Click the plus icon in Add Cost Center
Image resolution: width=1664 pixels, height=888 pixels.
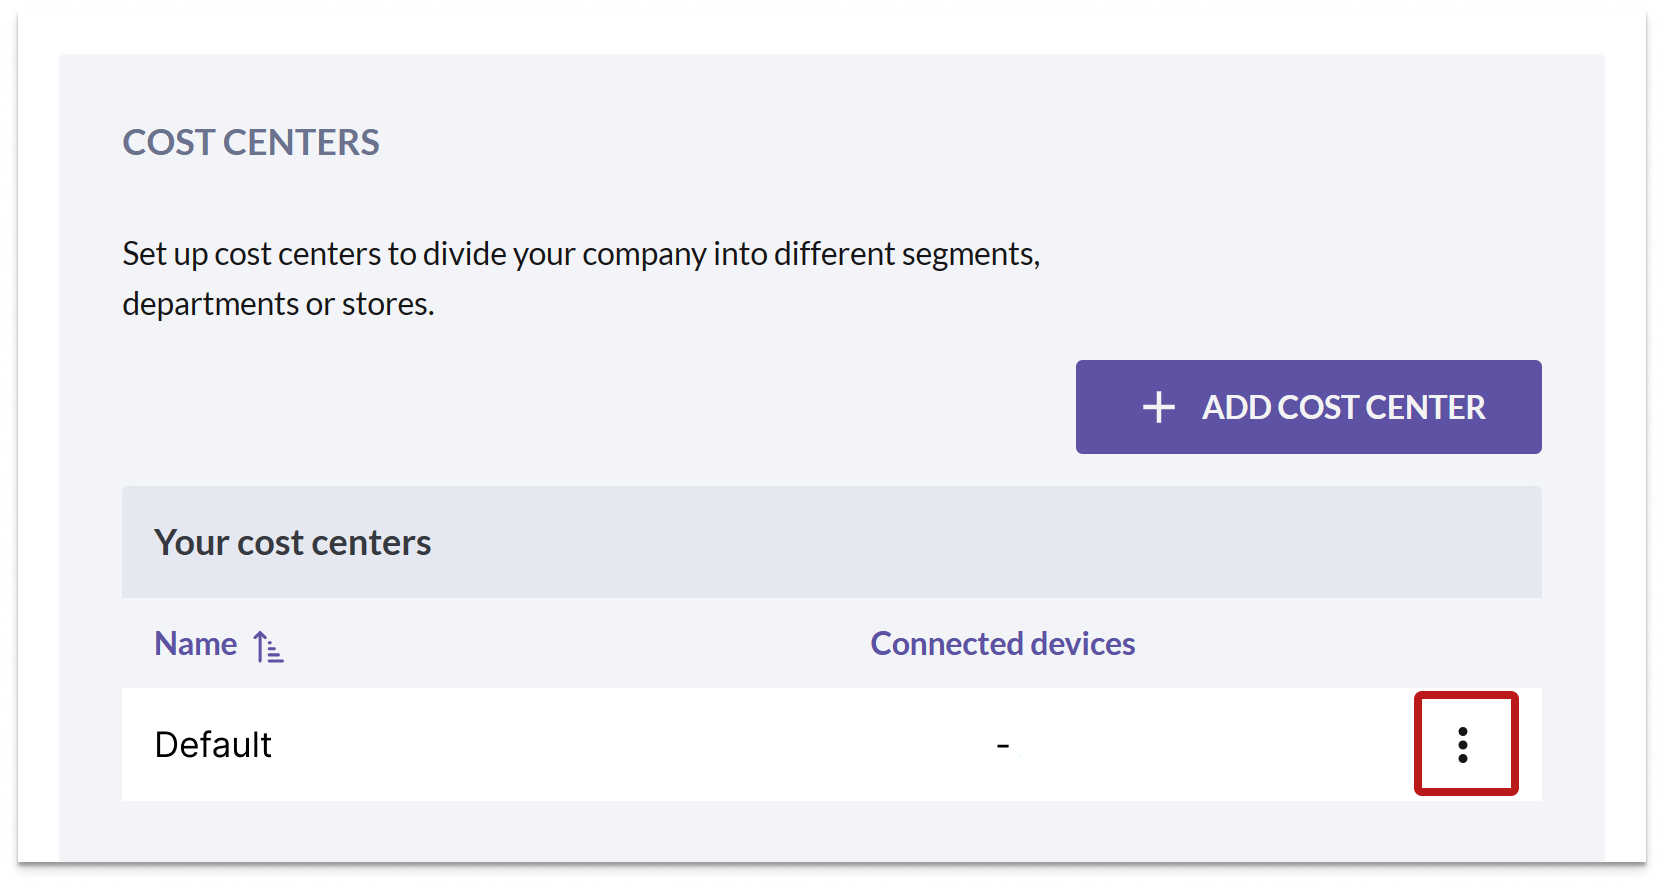1159,407
